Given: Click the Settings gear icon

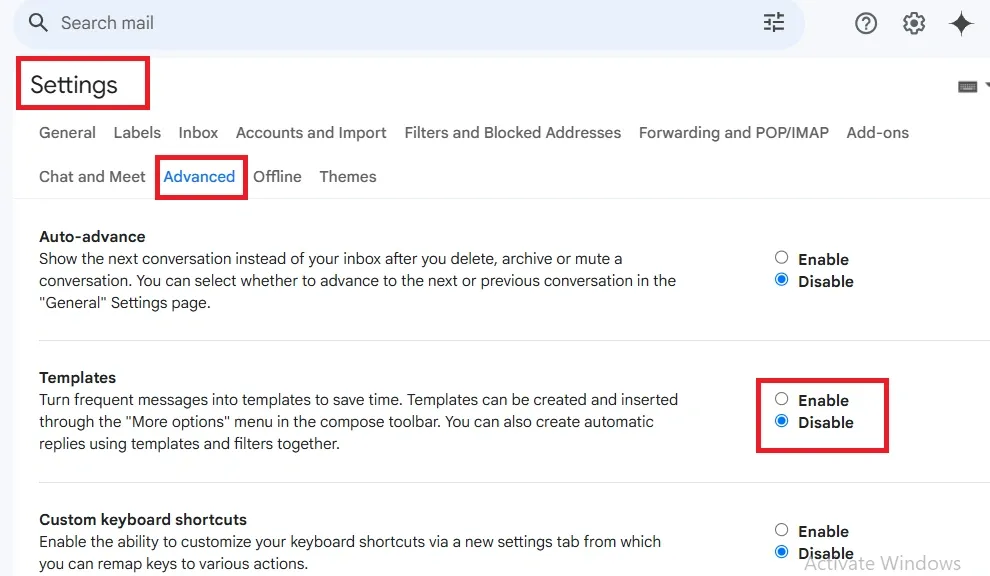Looking at the screenshot, I should click(914, 23).
